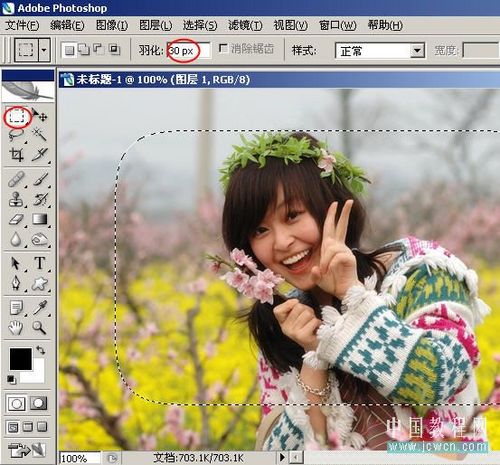Click the black foreground color swatch
This screenshot has width=500, height=465.
20,359
